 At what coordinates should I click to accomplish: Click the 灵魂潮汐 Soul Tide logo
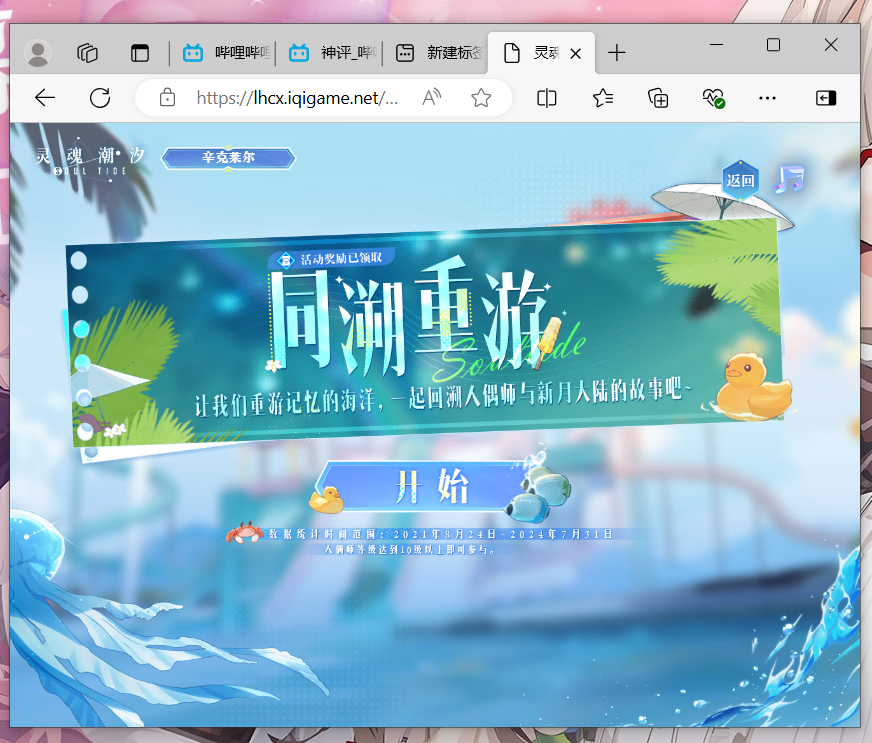89,160
